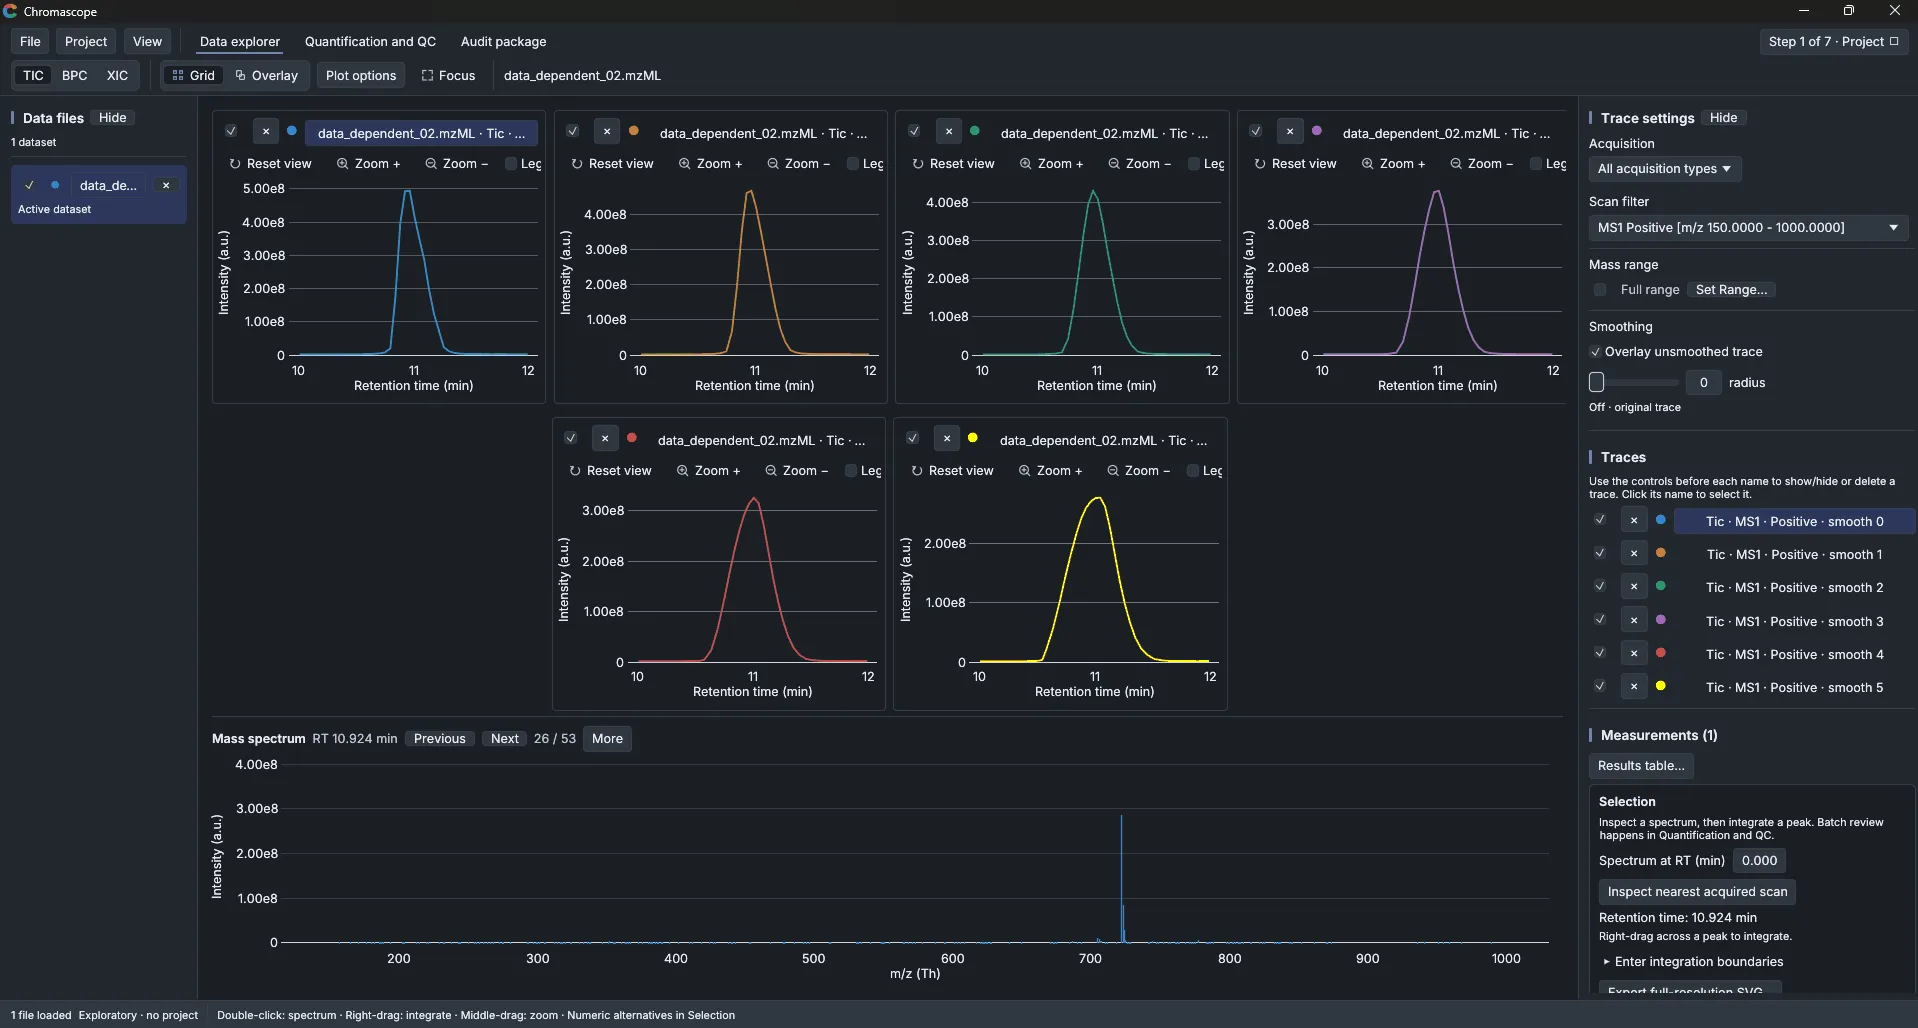The image size is (1918, 1028).
Task: Switch to Data explorer tab
Action: point(240,41)
